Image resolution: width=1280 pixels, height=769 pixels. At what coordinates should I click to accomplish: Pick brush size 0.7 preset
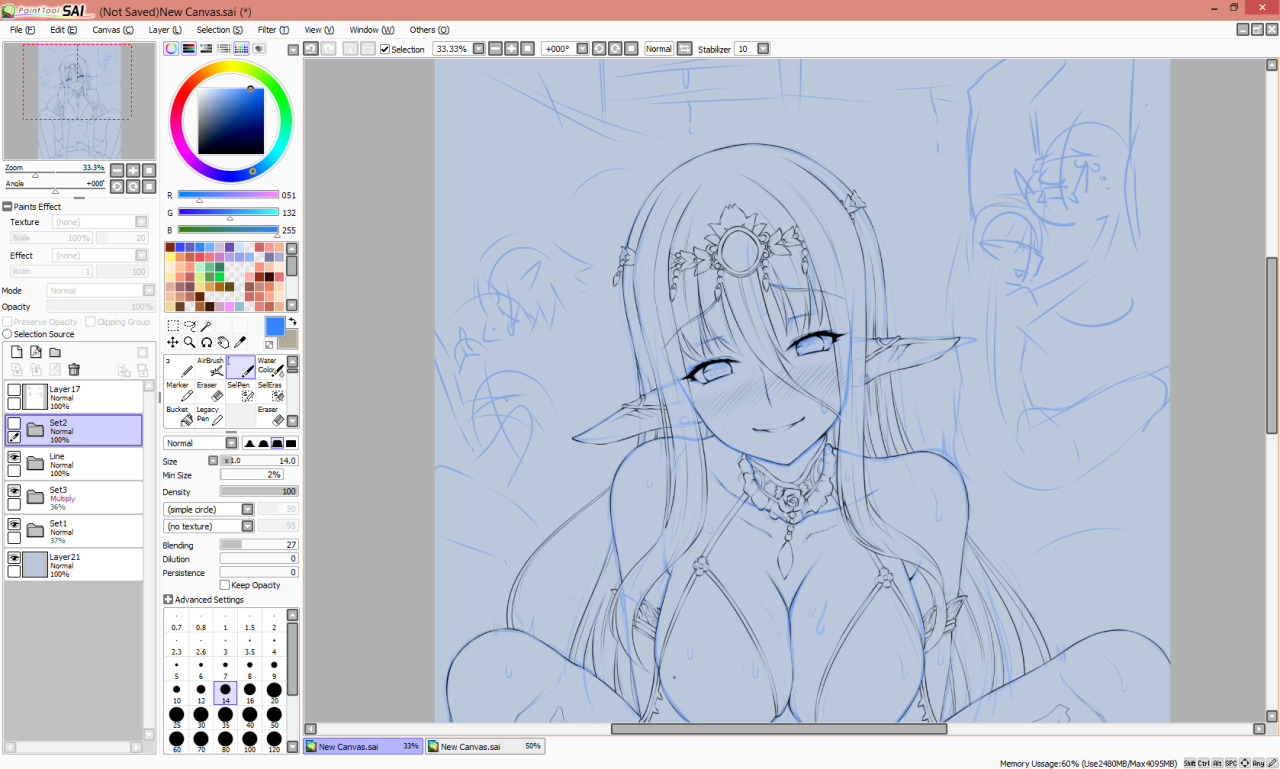point(177,622)
